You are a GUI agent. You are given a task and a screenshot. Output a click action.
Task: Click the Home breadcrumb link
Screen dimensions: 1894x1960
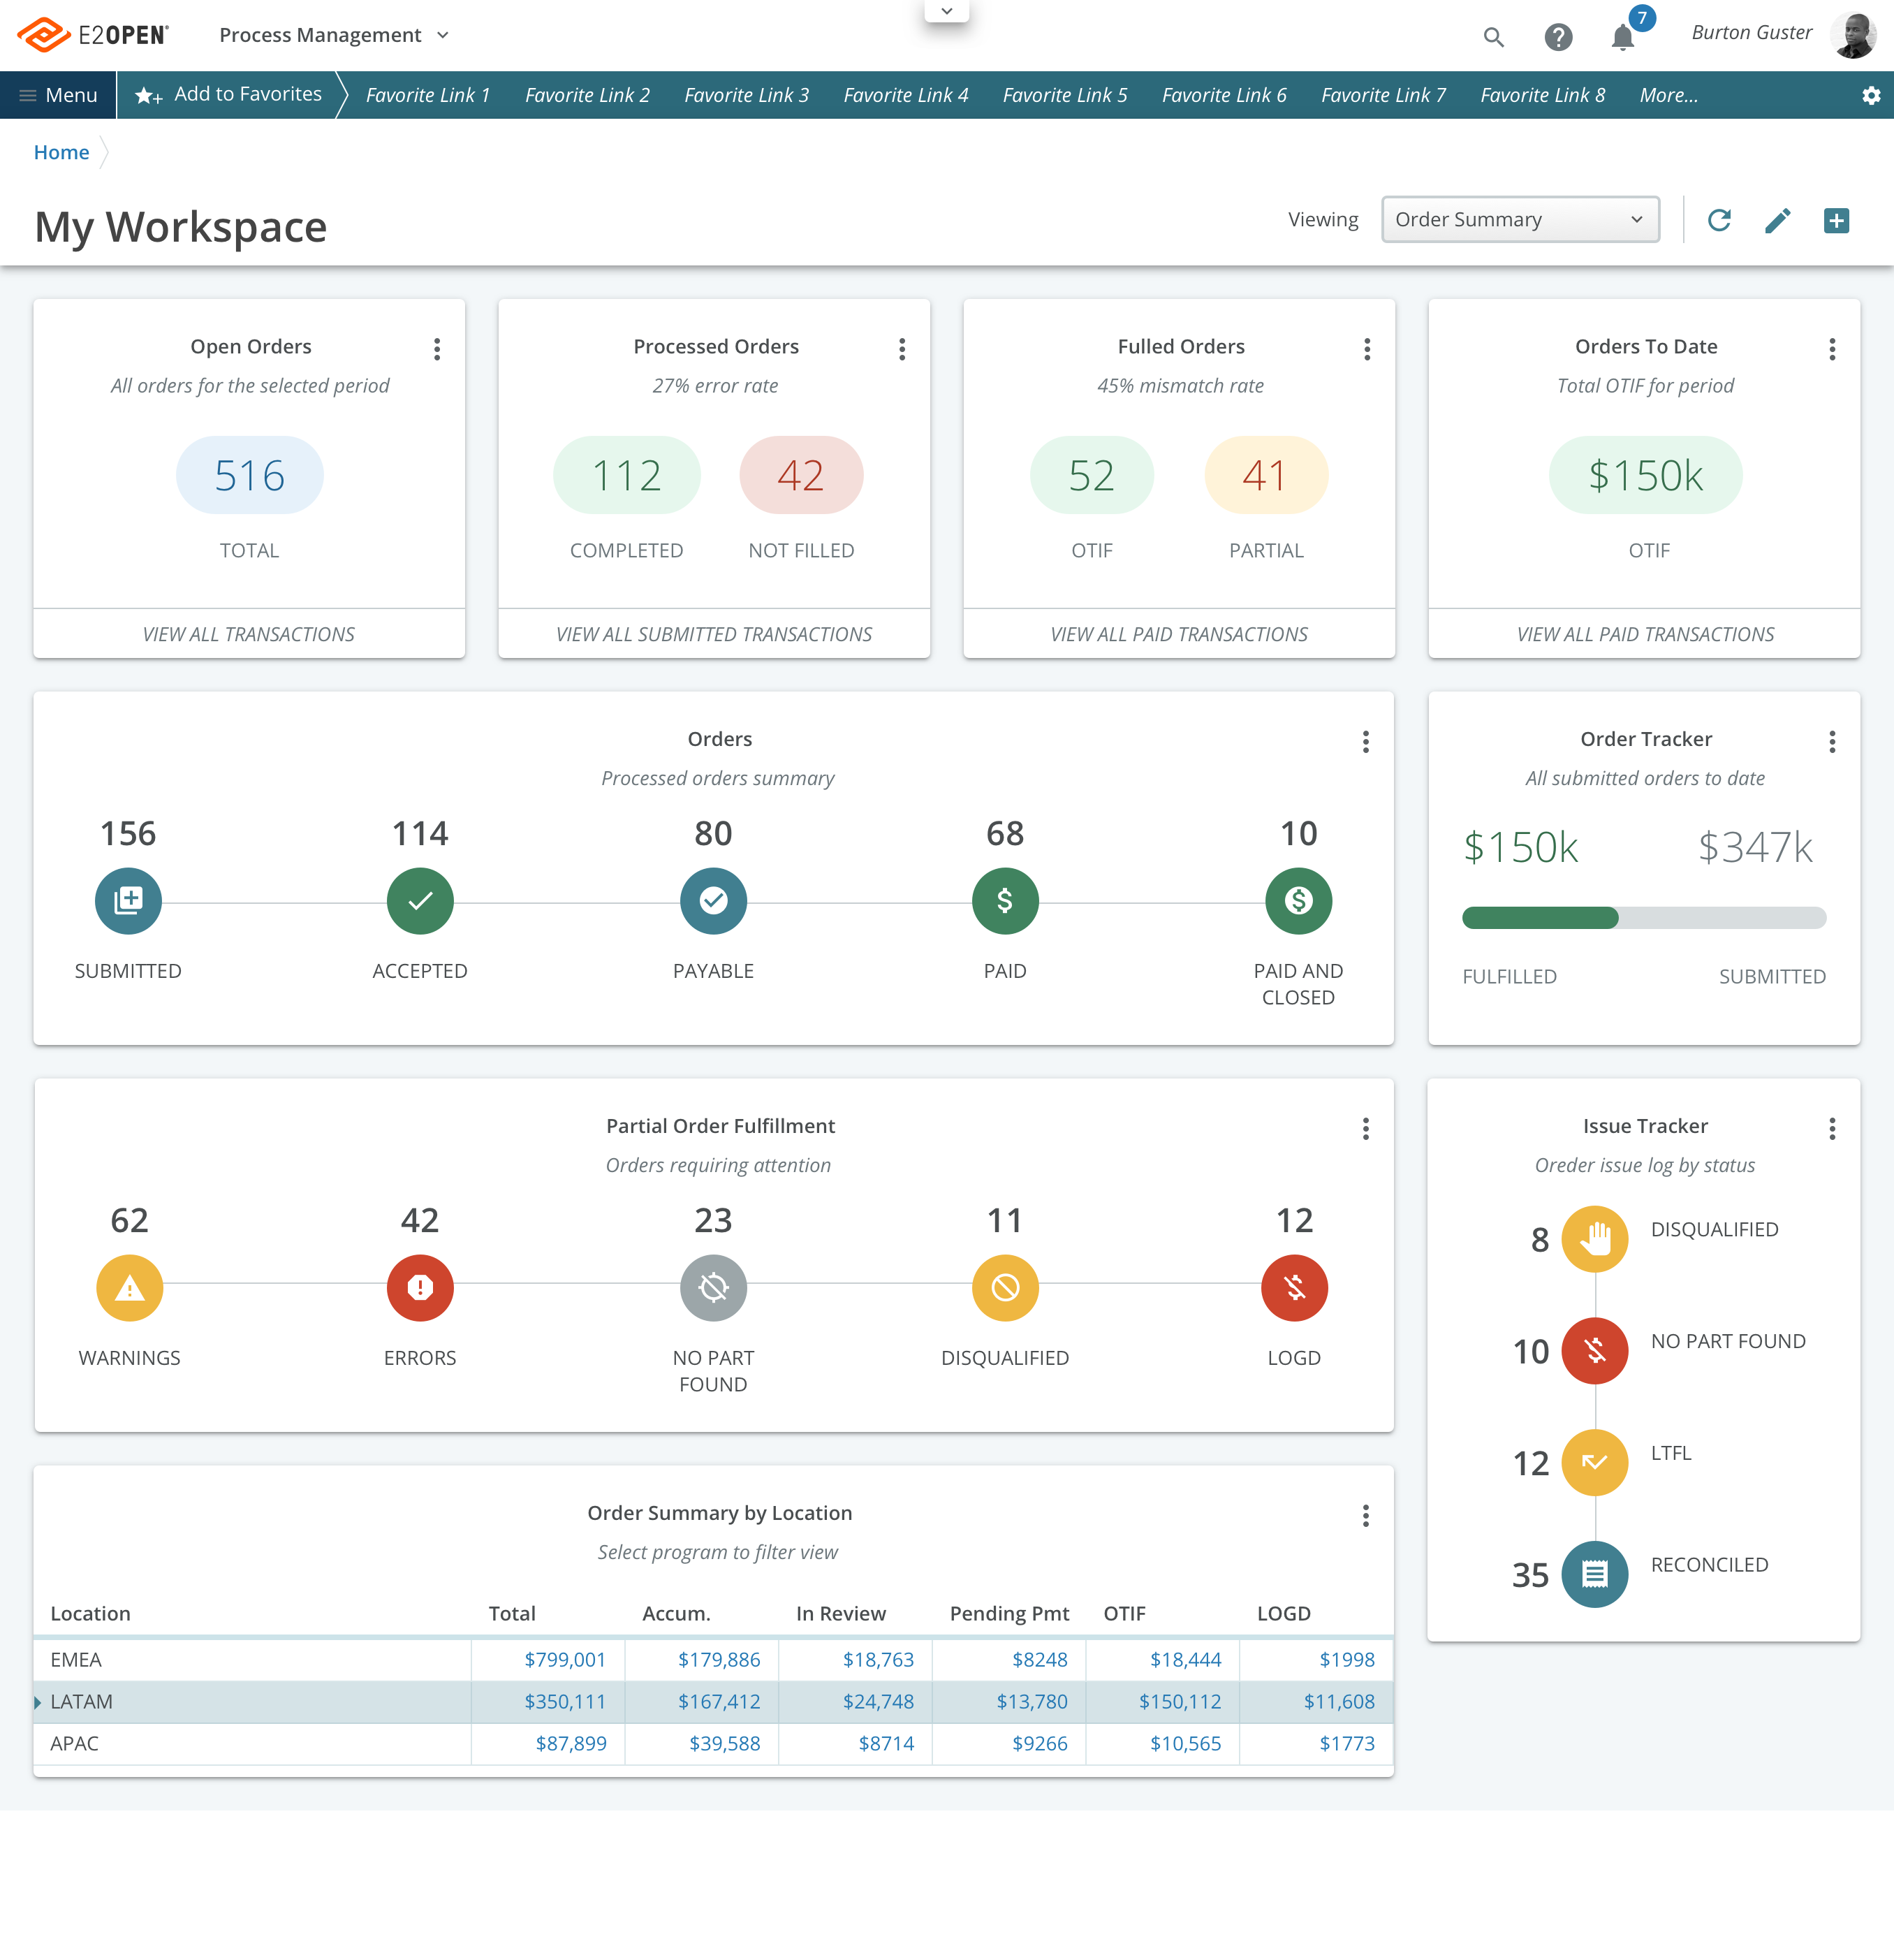(61, 152)
